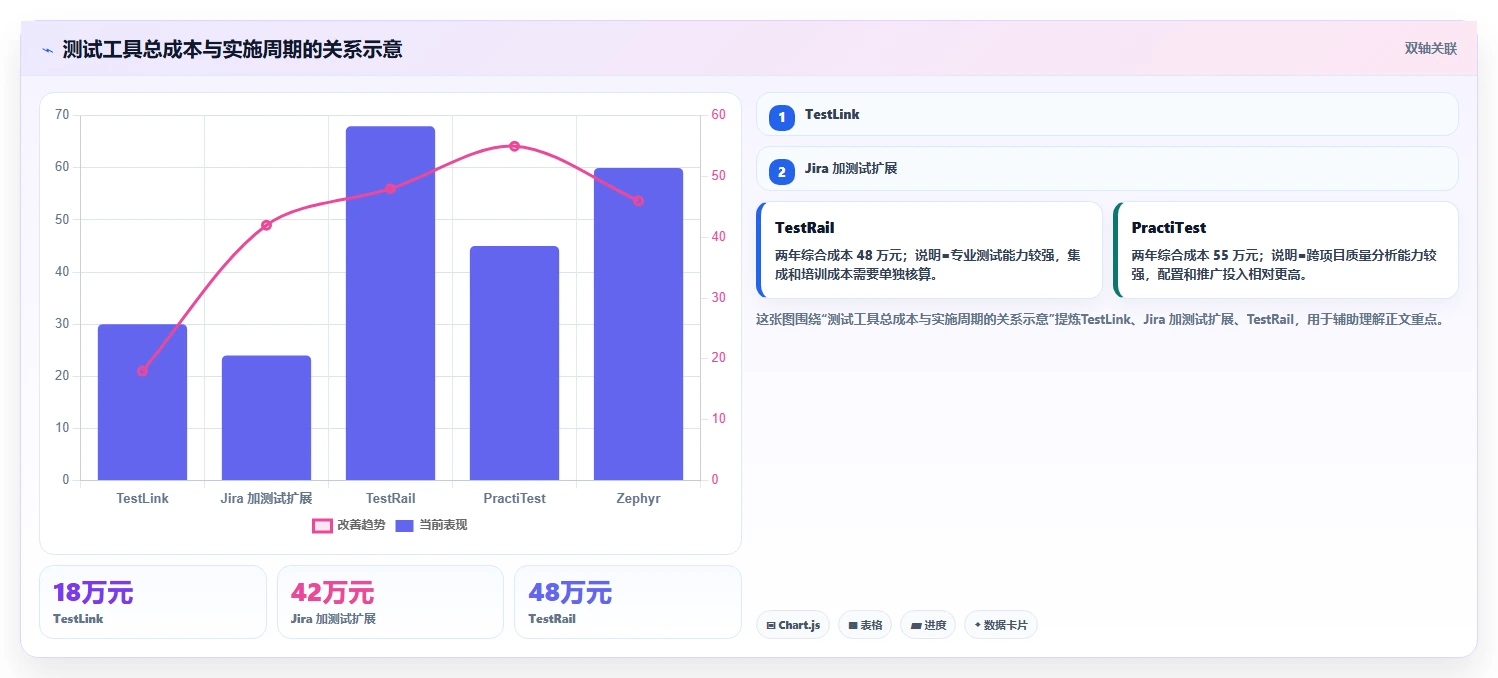
Task: Click the pink line peak point above PractiTest
Action: [514, 146]
